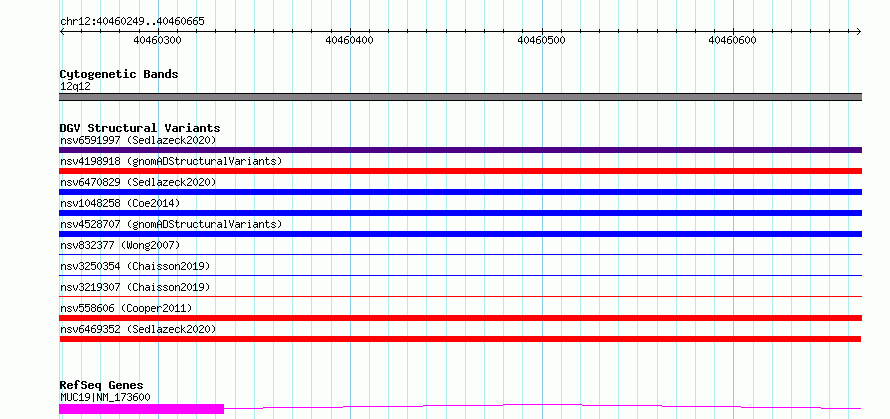Image resolution: width=890 pixels, height=419 pixels.
Task: Click the 40460600 ruler tick label
Action: click(733, 40)
